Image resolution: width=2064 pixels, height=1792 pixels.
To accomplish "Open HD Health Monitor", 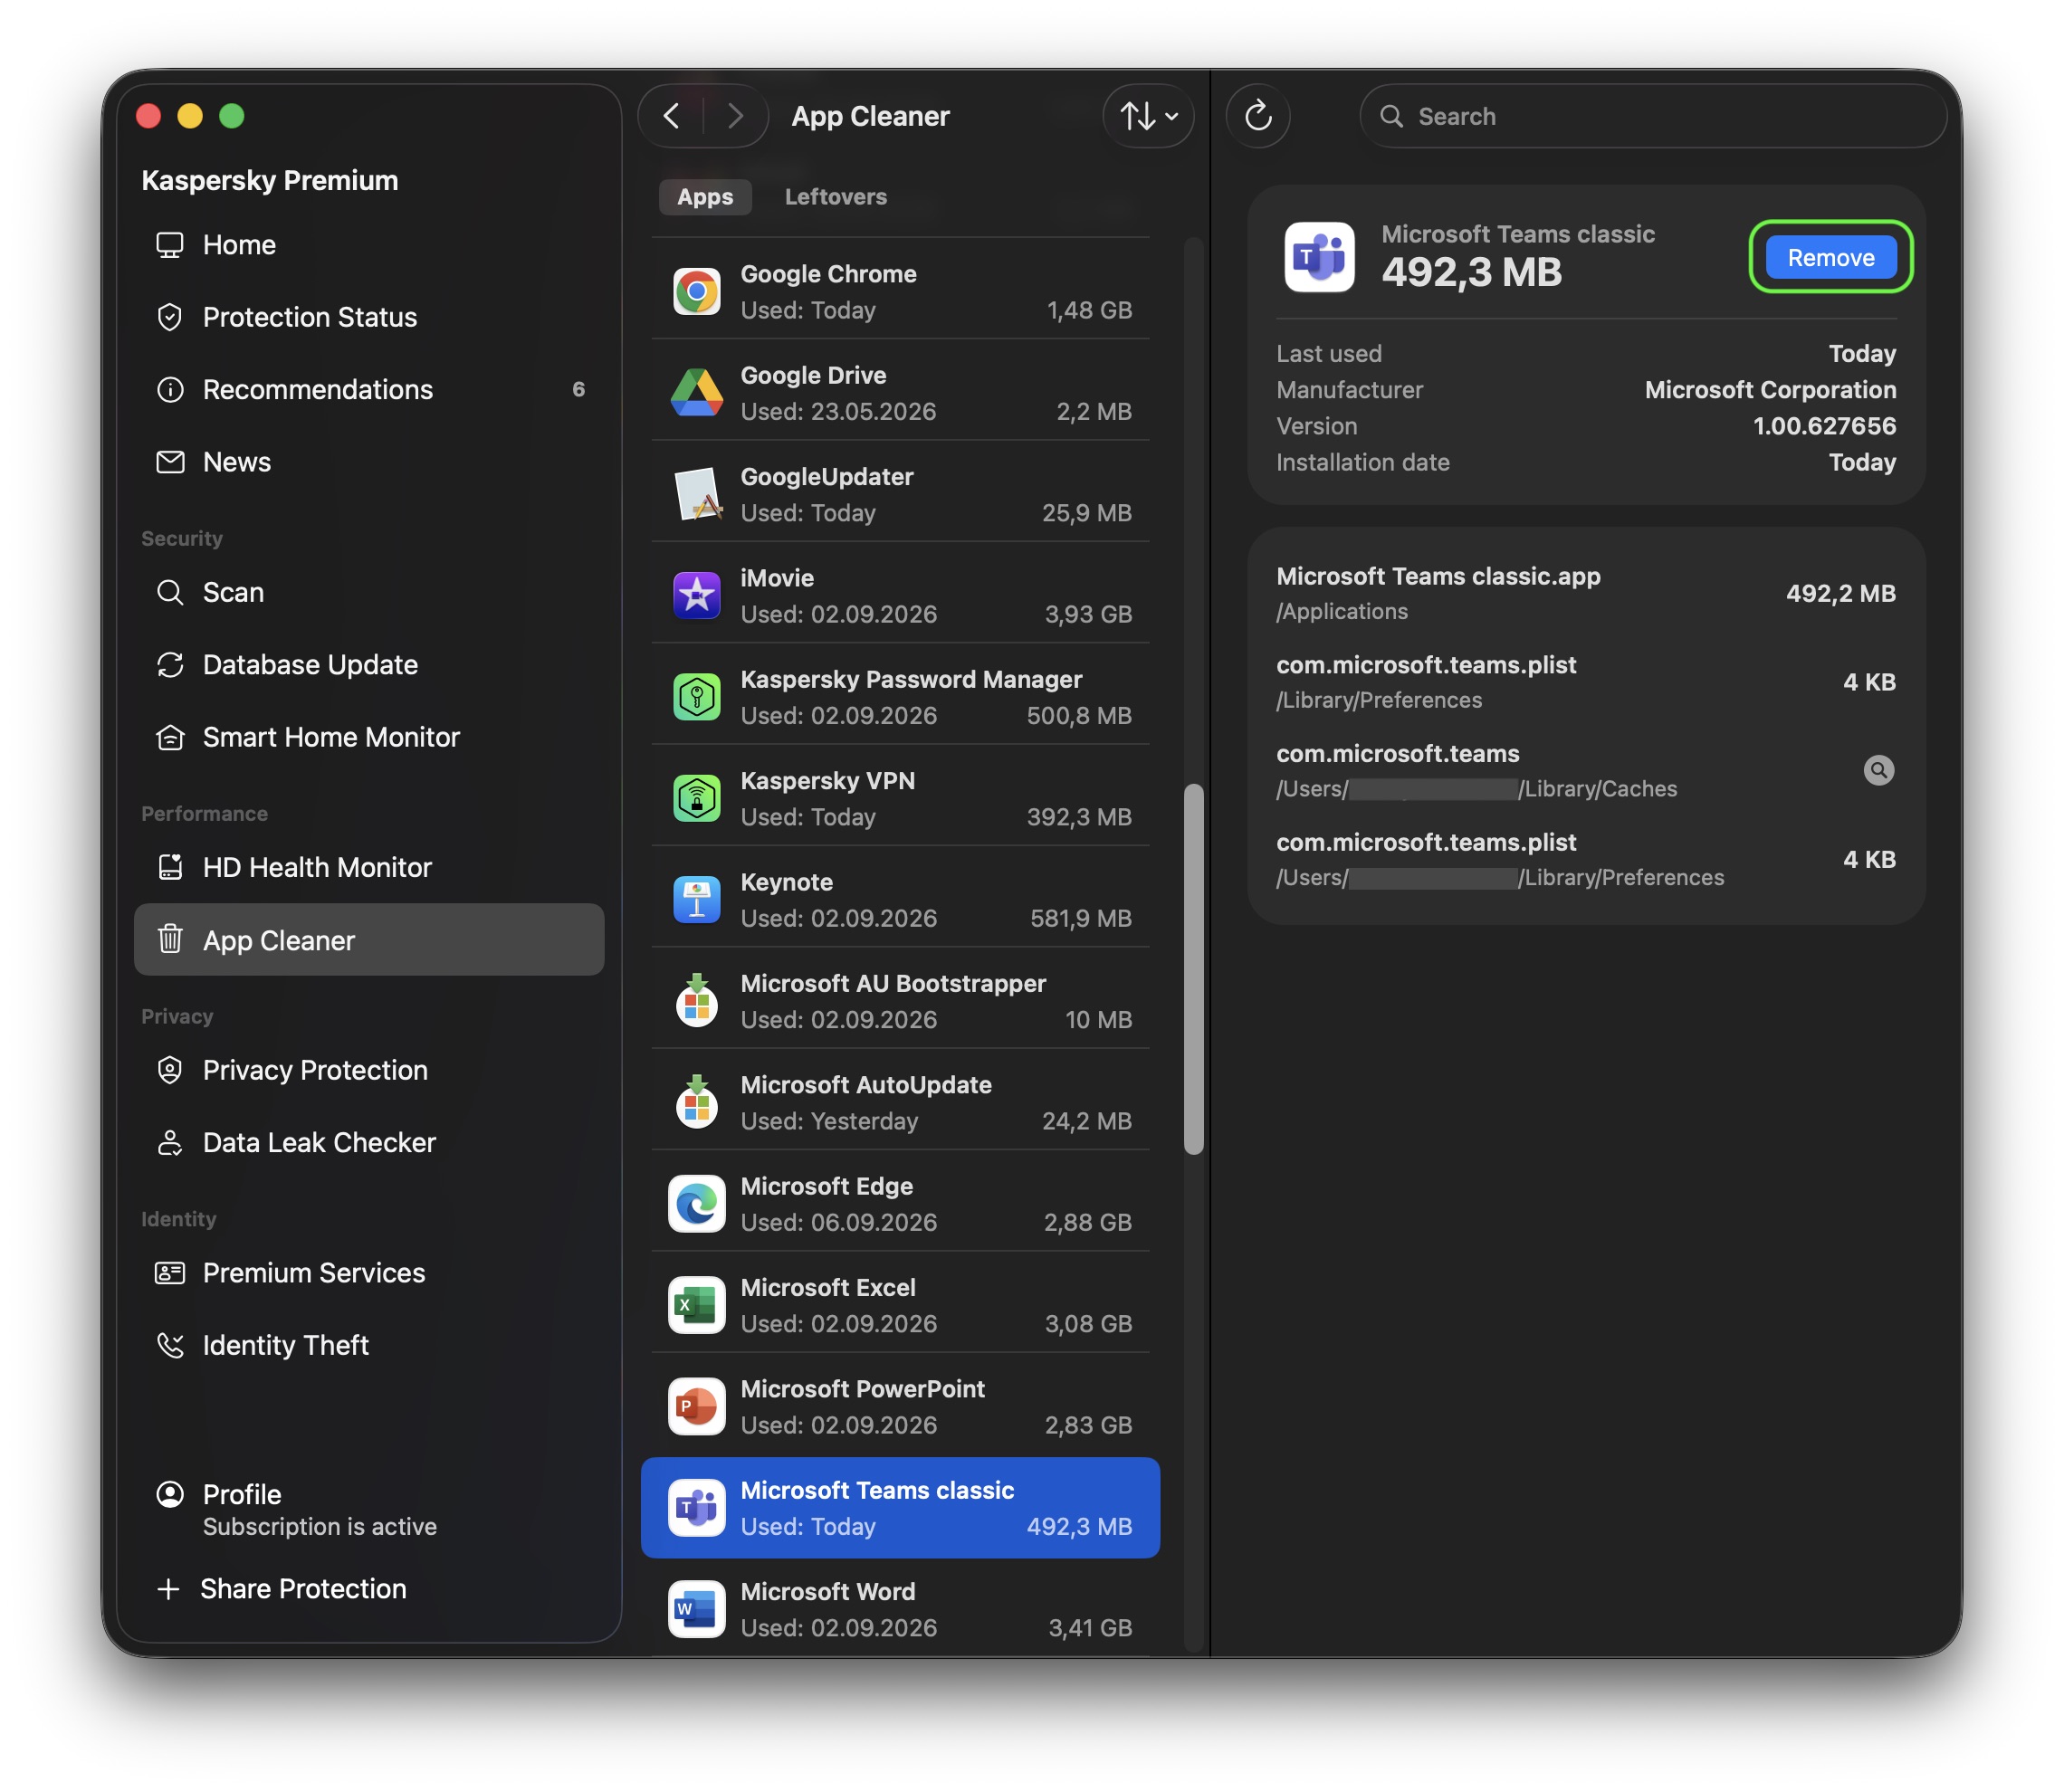I will click(368, 867).
